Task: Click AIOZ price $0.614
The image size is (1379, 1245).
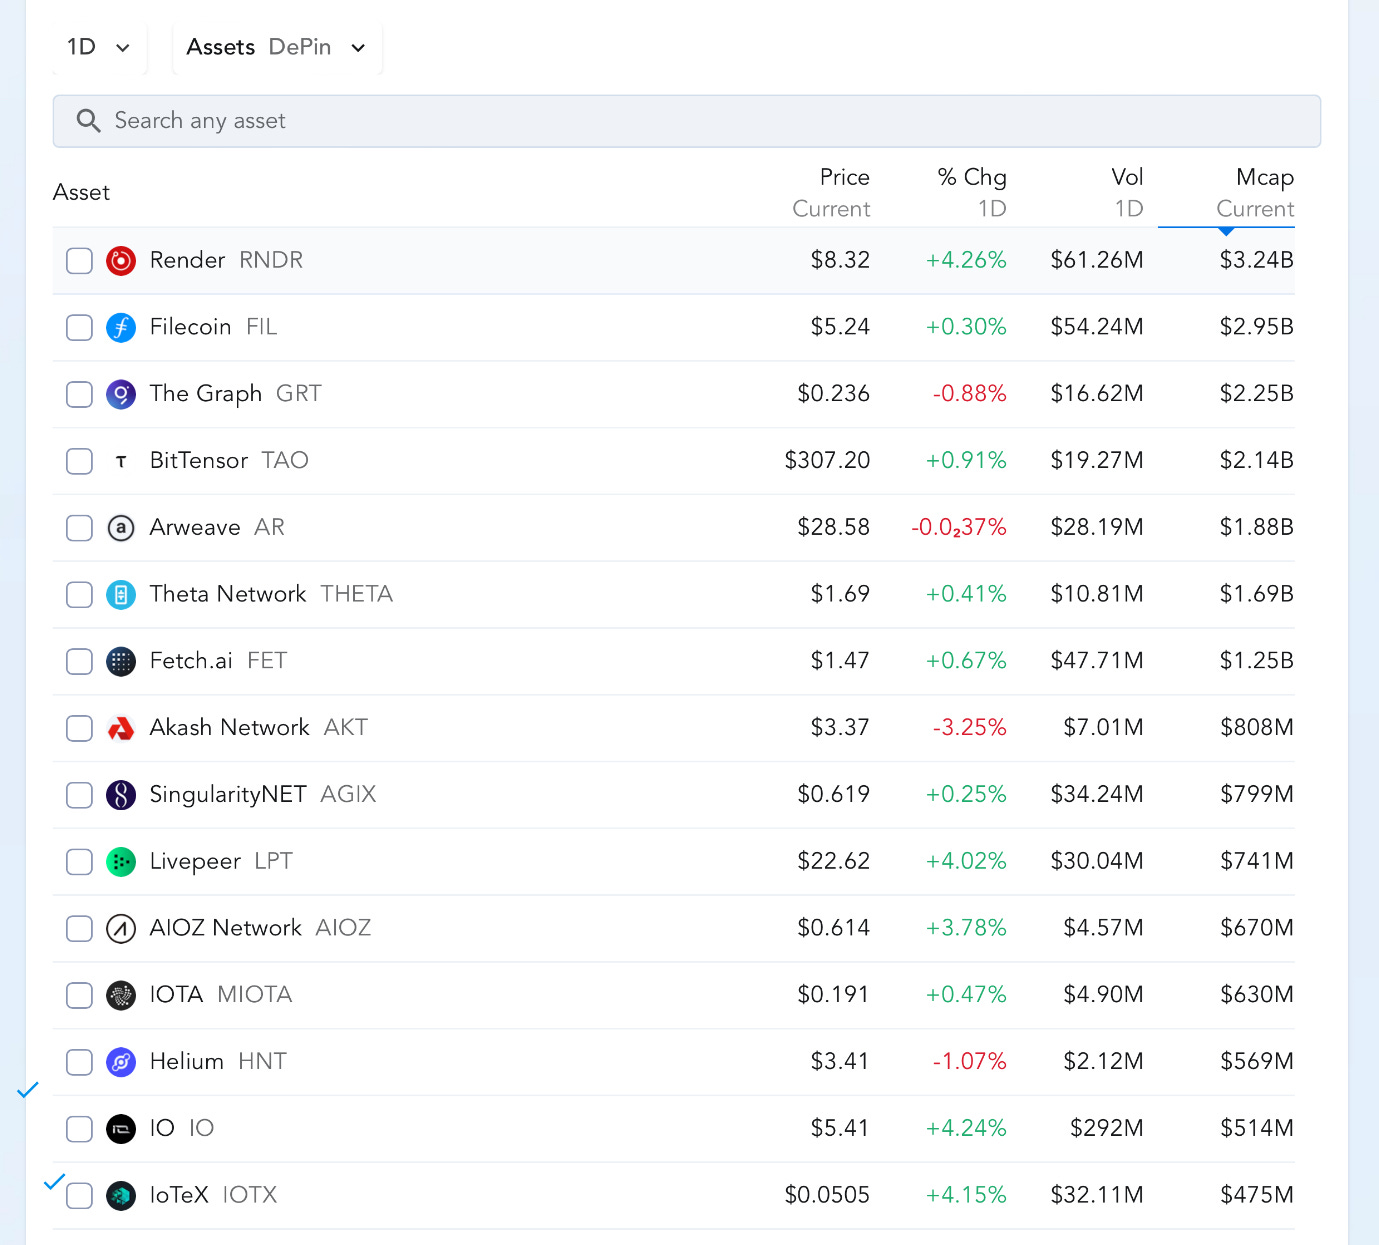Action: click(x=834, y=928)
